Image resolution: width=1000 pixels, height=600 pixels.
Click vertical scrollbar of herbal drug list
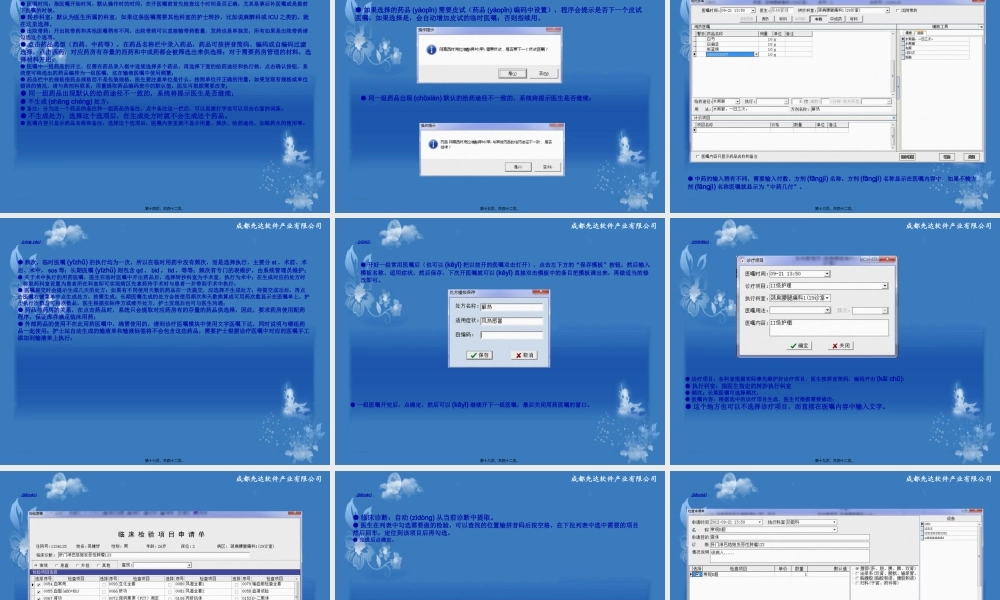pyautogui.click(x=892, y=75)
